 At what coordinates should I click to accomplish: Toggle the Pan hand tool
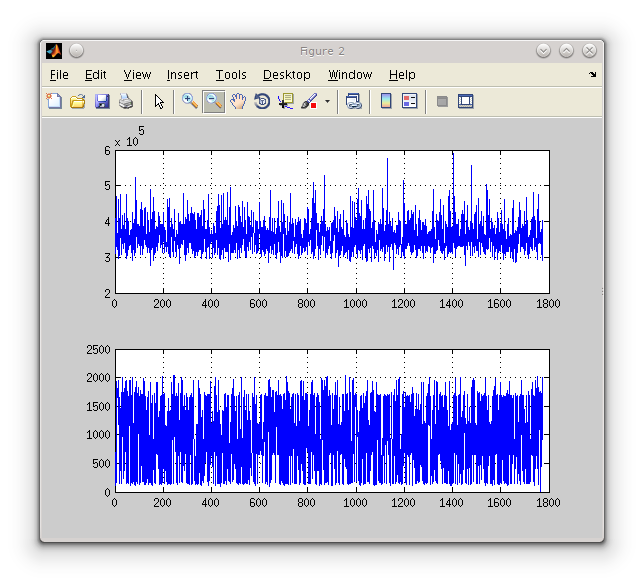[x=238, y=101]
